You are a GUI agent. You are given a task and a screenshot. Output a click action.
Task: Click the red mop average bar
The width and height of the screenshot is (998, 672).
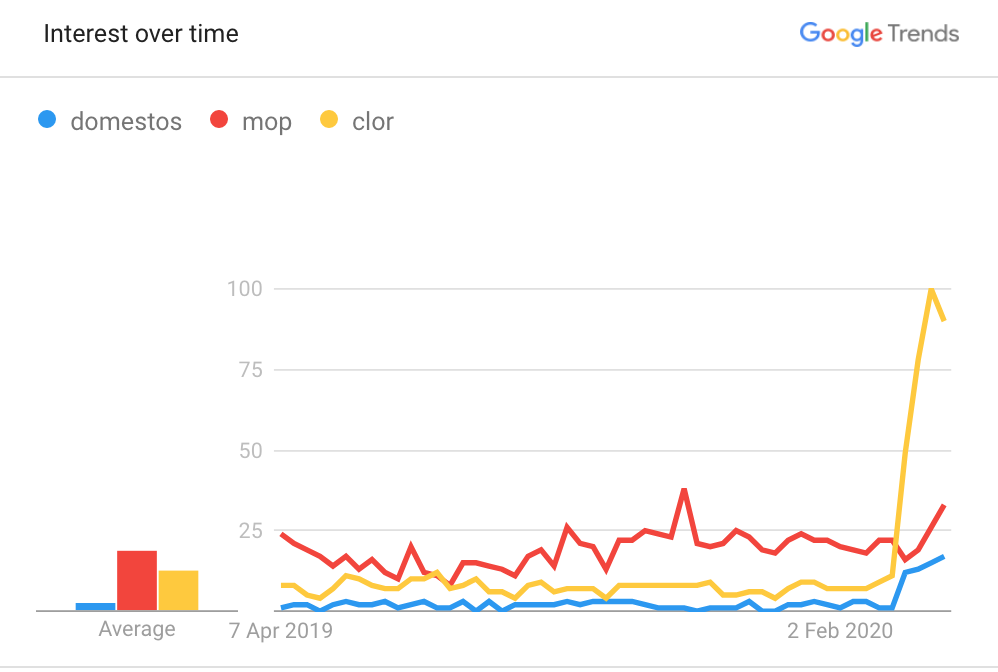137,580
